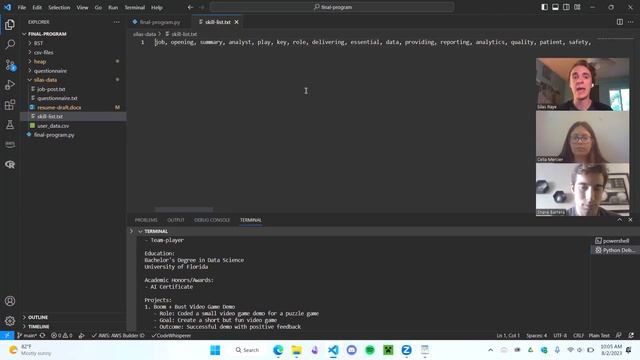Toggle panel layout icon in title bar
Viewport: 640px width, 360px height.
tap(555, 7)
